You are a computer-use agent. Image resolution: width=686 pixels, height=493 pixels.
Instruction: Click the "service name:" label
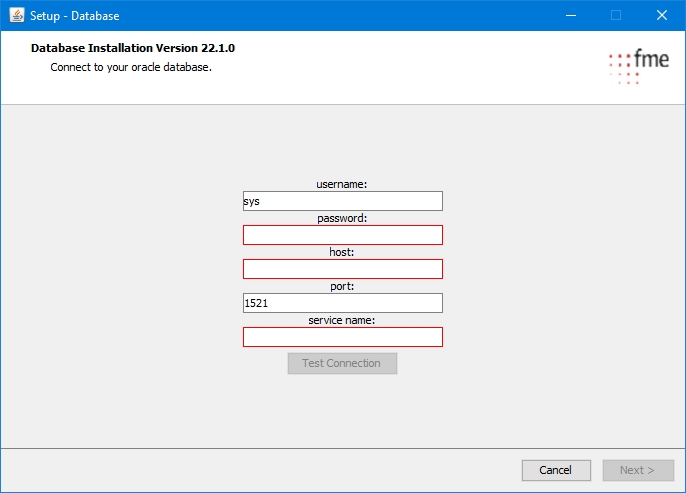click(342, 320)
